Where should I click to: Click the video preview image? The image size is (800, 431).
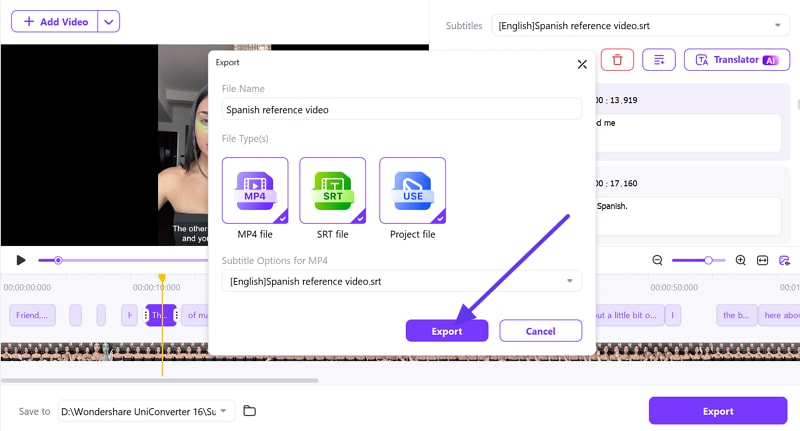pos(105,145)
